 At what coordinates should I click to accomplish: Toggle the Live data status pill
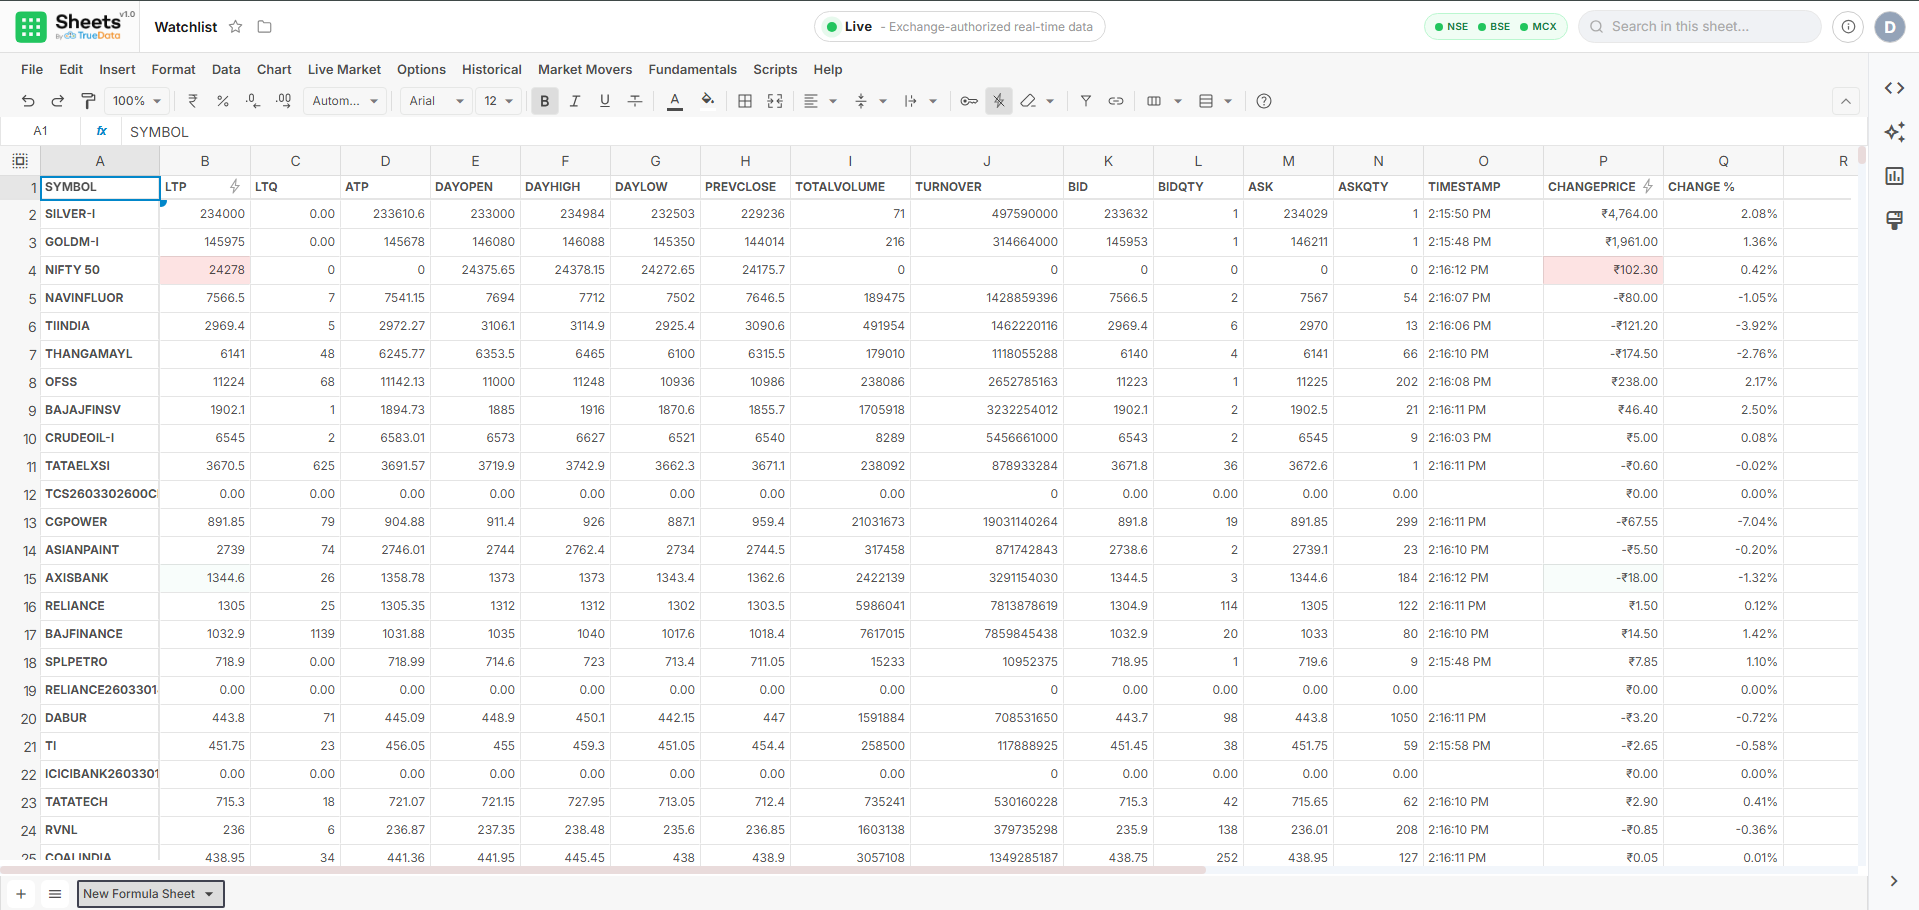960,27
